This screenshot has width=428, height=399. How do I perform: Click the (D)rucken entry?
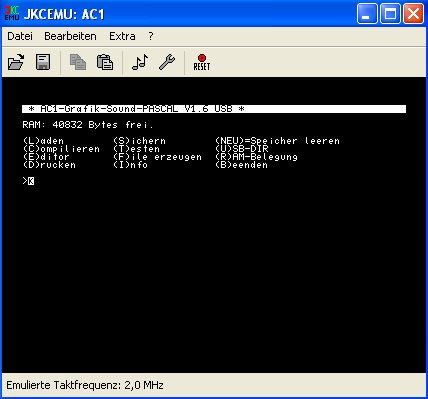tap(49, 165)
